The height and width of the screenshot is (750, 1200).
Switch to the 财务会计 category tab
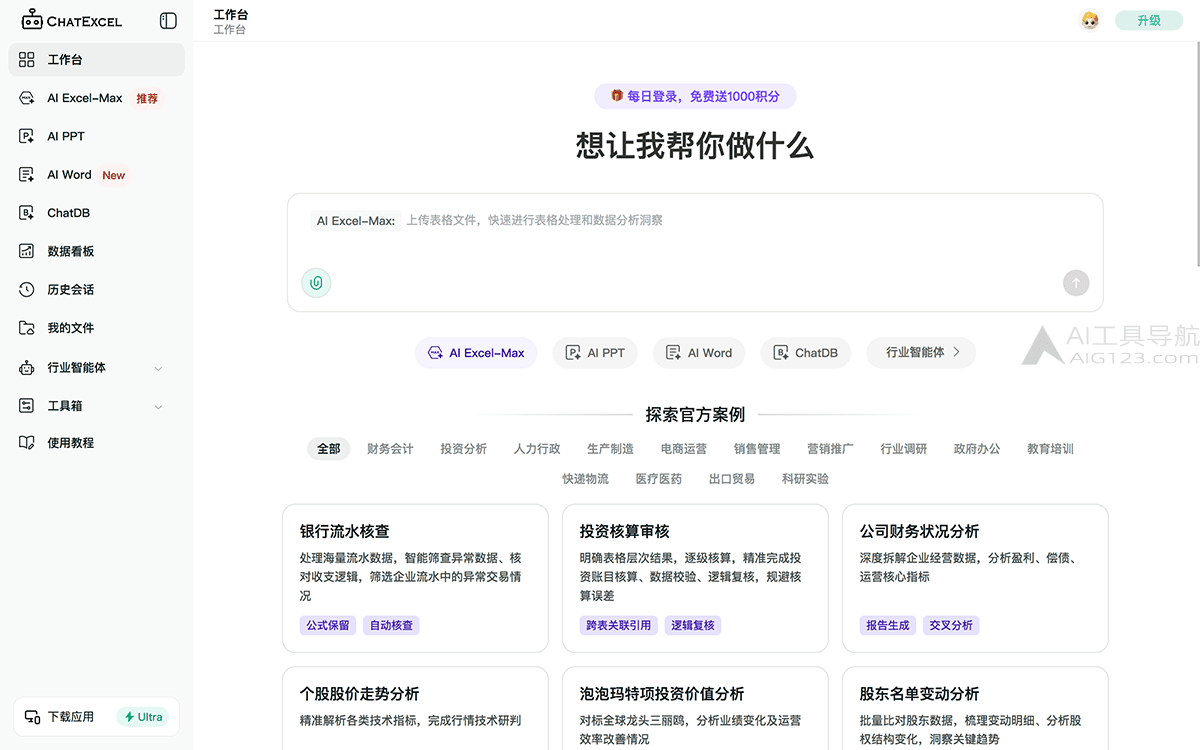(390, 449)
